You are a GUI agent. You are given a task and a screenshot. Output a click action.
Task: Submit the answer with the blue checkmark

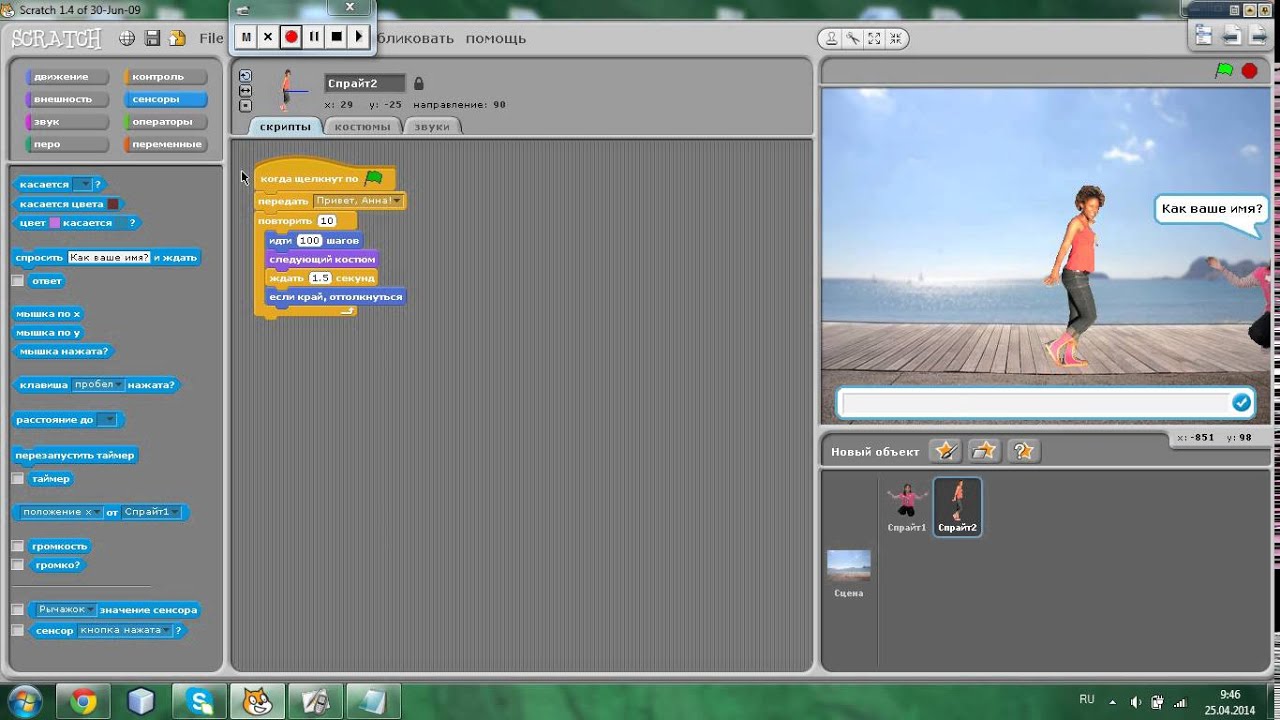tap(1241, 402)
